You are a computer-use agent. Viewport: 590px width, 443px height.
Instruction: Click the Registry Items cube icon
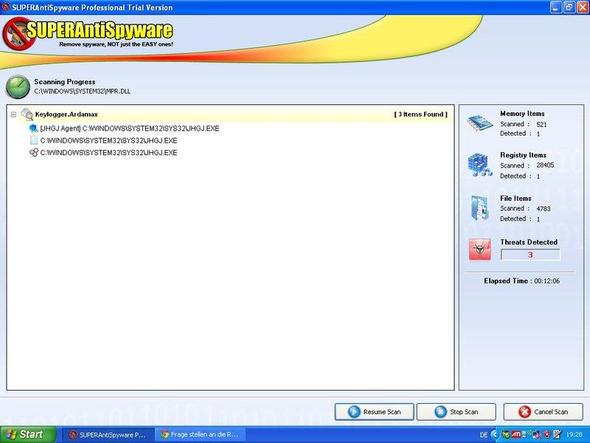click(x=480, y=164)
